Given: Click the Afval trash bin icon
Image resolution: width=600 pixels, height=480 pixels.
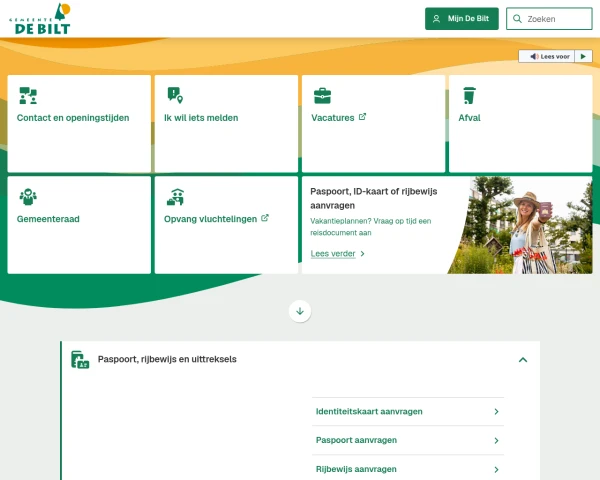Looking at the screenshot, I should [469, 95].
